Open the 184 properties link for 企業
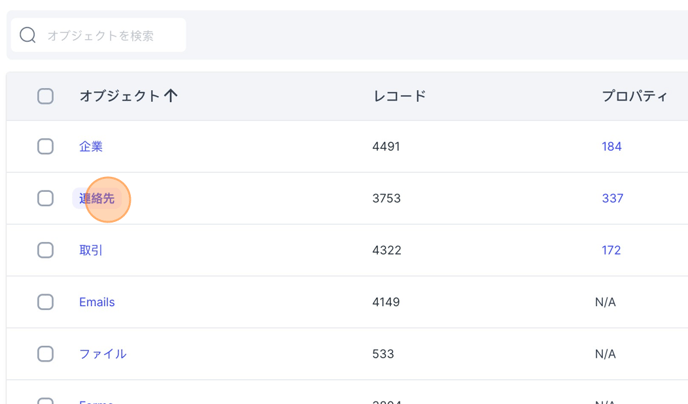The width and height of the screenshot is (688, 404). click(612, 147)
